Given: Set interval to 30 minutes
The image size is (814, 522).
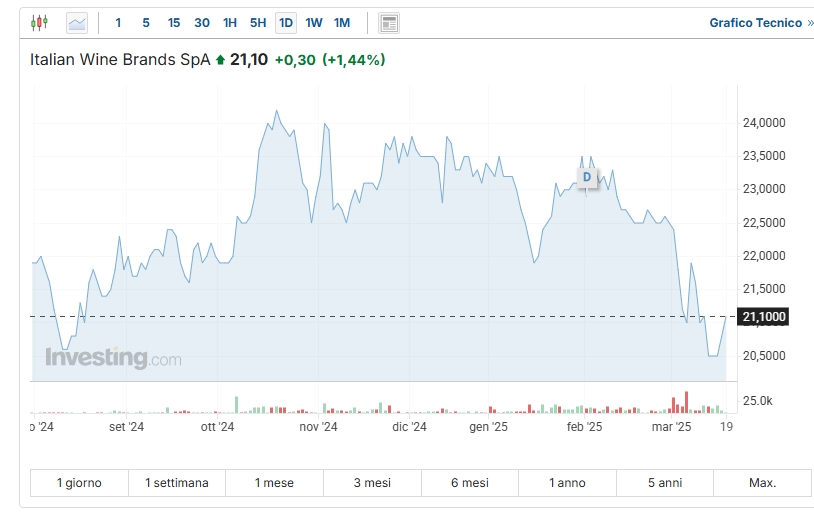Looking at the screenshot, I should [202, 23].
